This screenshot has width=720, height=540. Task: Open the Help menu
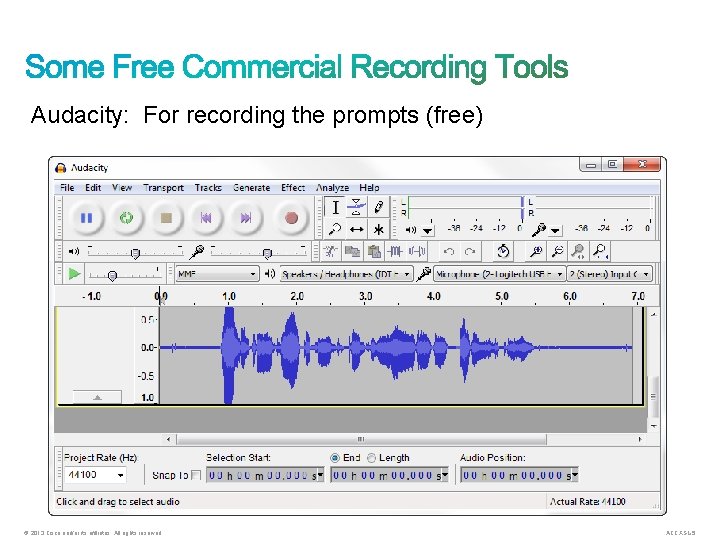pos(369,188)
